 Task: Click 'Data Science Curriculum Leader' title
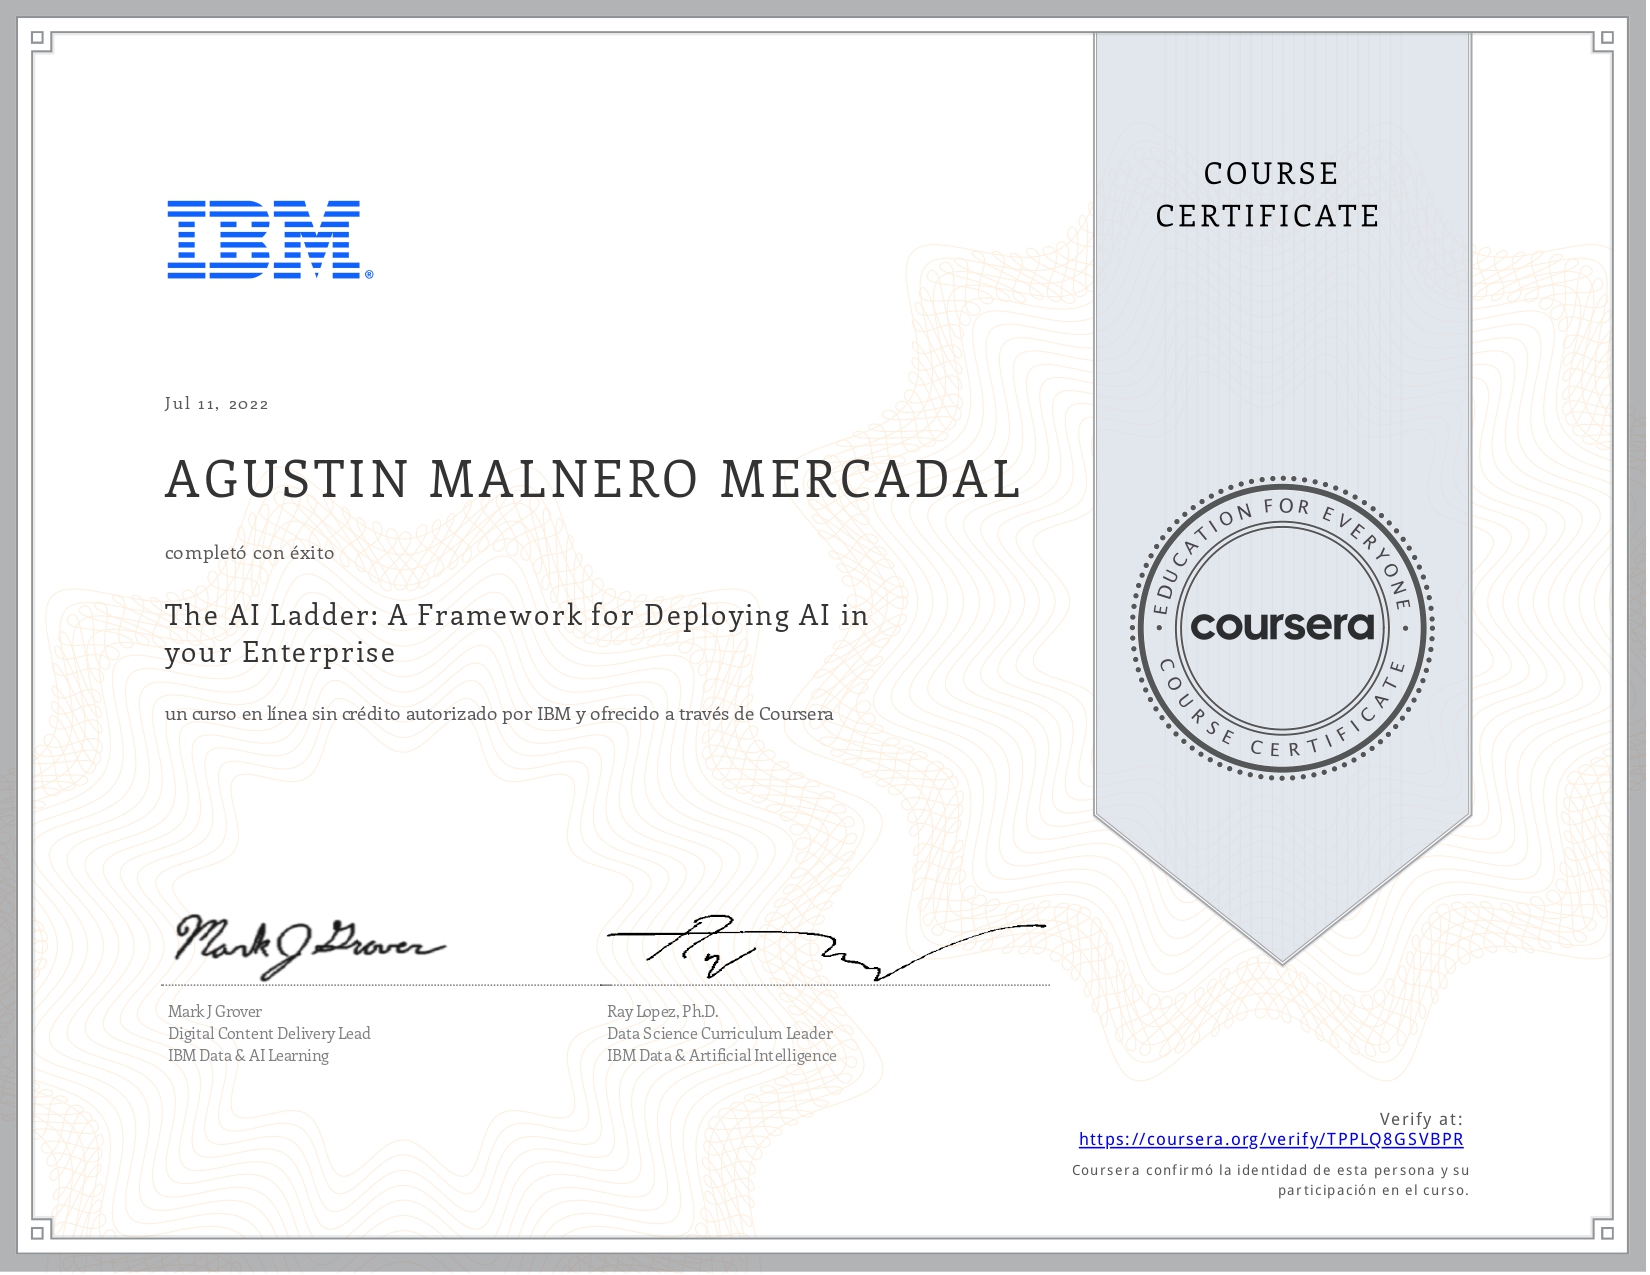click(720, 1034)
